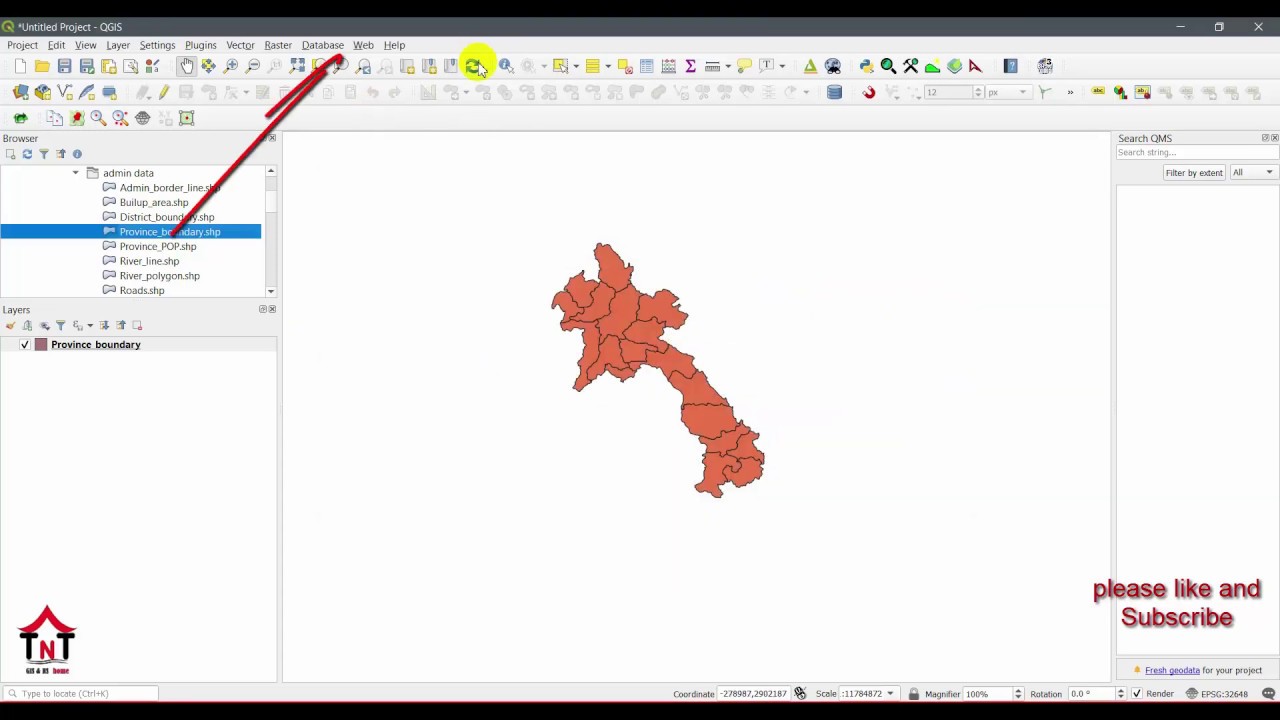
Task: Open Data Source Manager icon
Action: click(x=20, y=92)
